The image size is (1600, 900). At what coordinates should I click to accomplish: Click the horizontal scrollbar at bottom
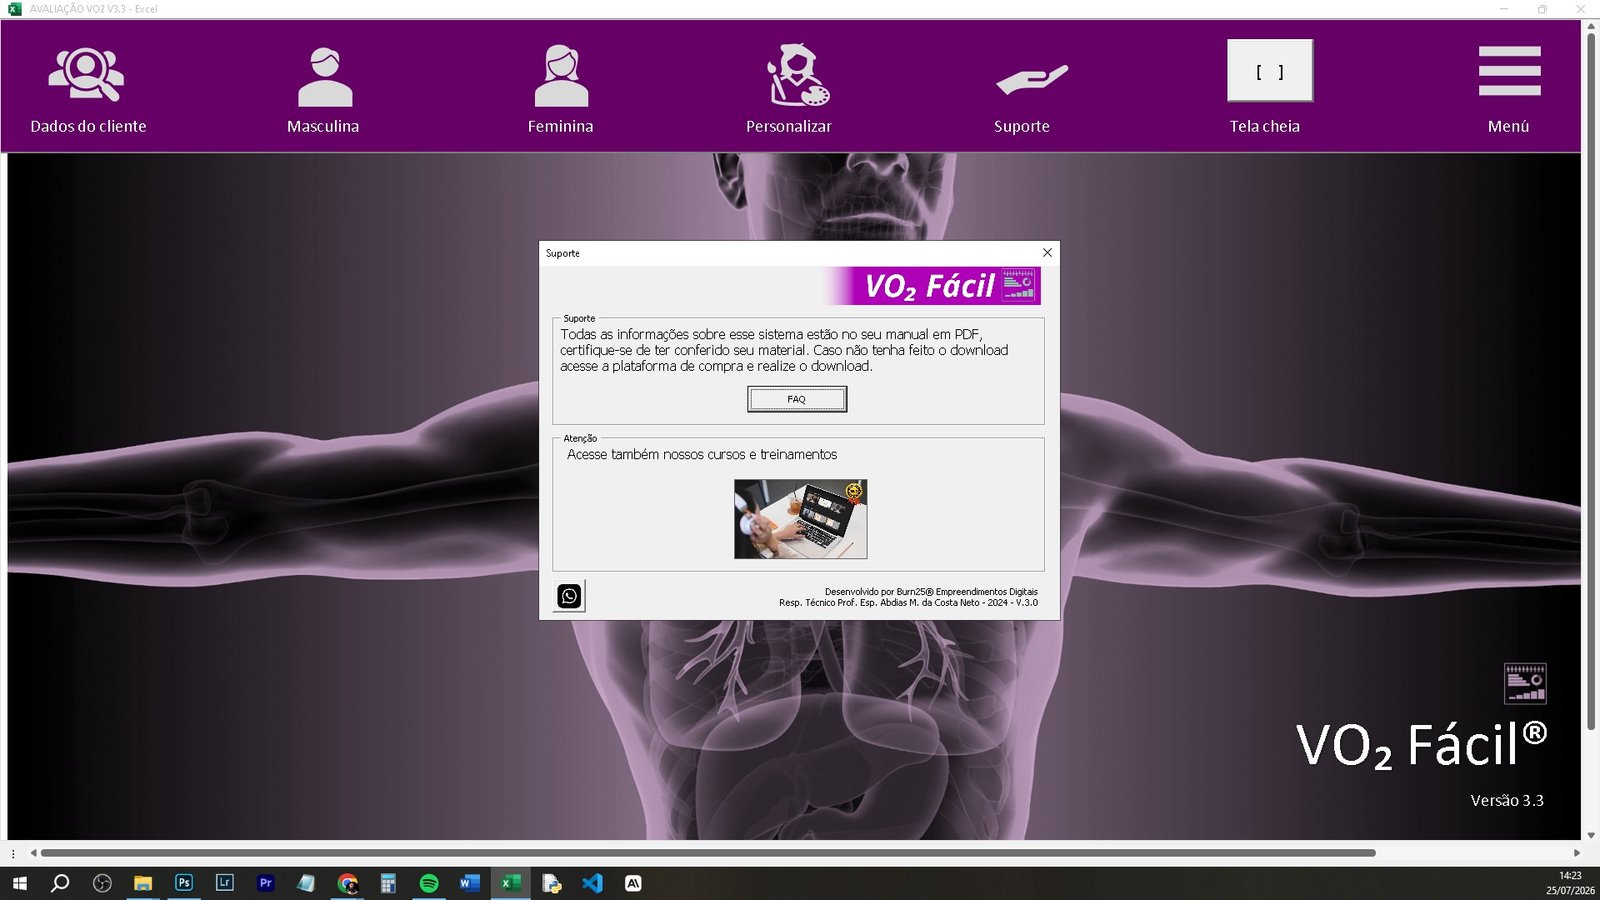(708, 853)
